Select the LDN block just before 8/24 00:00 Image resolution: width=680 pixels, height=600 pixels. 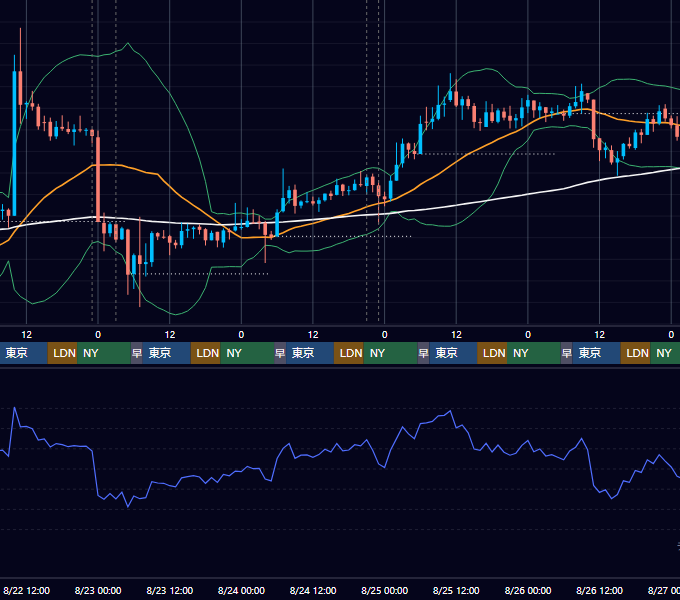[x=206, y=353]
